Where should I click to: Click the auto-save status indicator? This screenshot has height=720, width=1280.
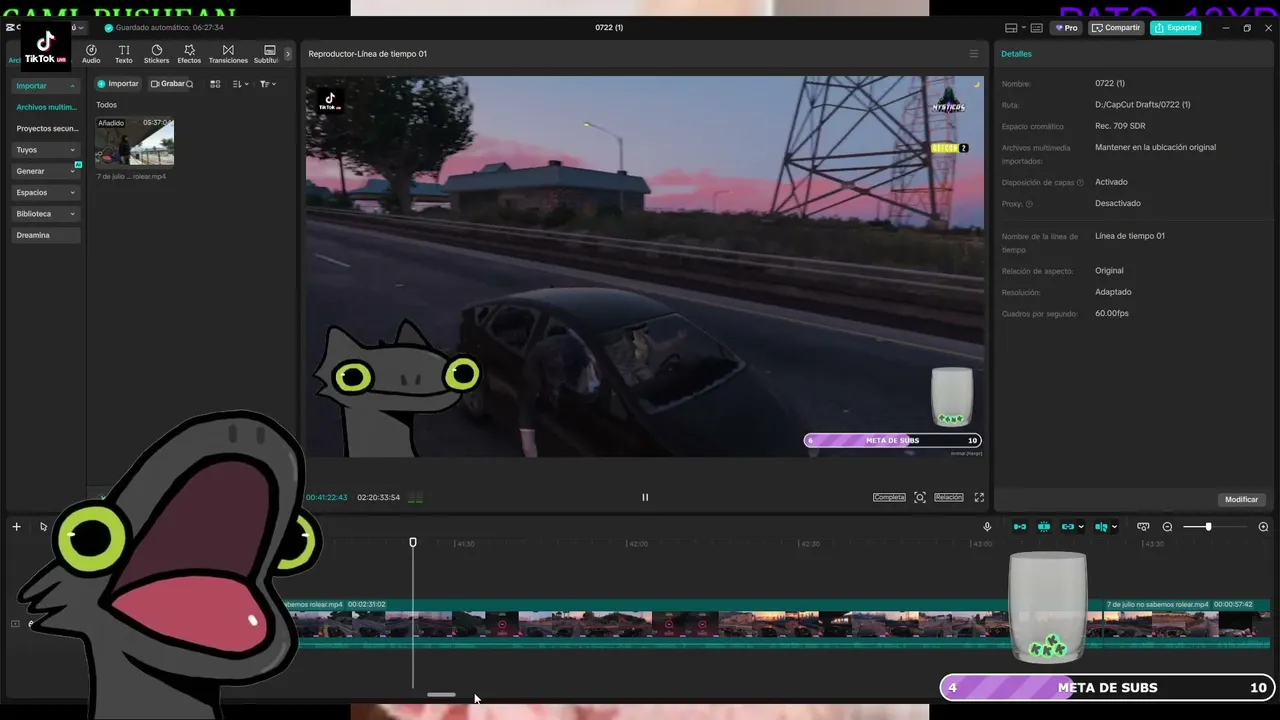[165, 28]
